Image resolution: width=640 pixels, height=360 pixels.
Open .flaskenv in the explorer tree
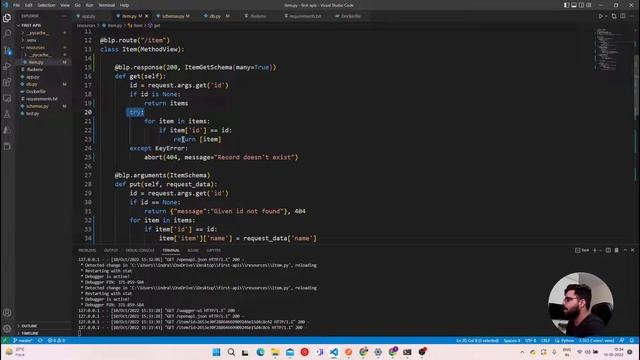pos(35,69)
